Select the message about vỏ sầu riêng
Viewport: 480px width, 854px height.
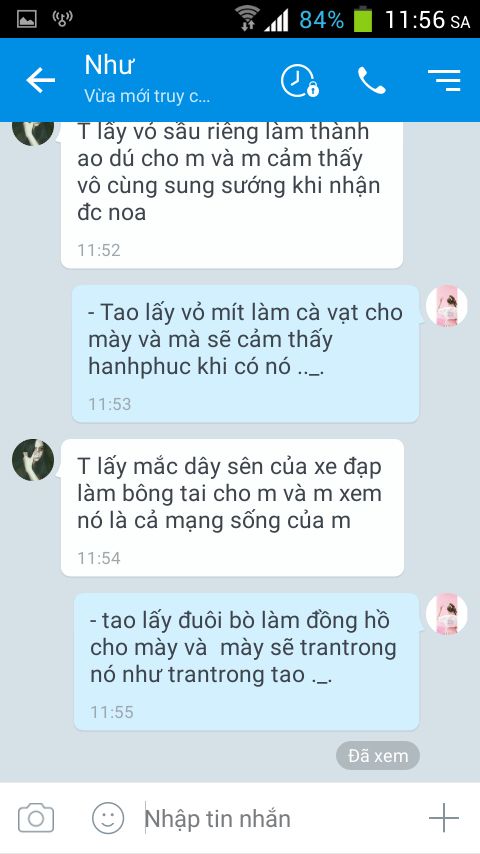[232, 195]
